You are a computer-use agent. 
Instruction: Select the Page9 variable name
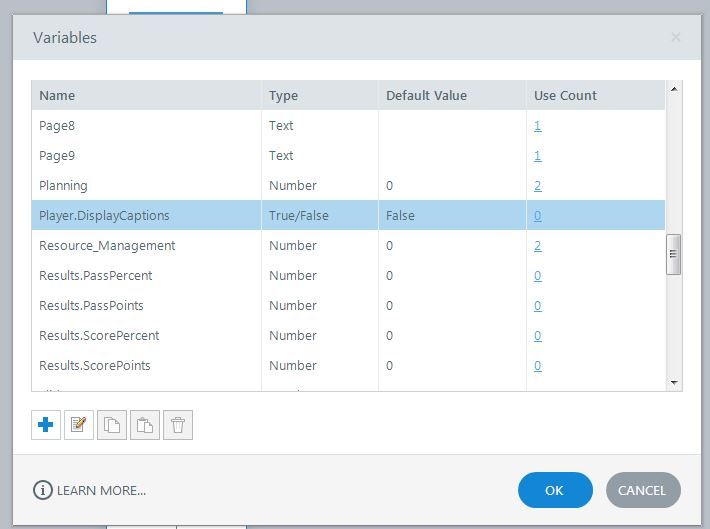[x=57, y=155]
